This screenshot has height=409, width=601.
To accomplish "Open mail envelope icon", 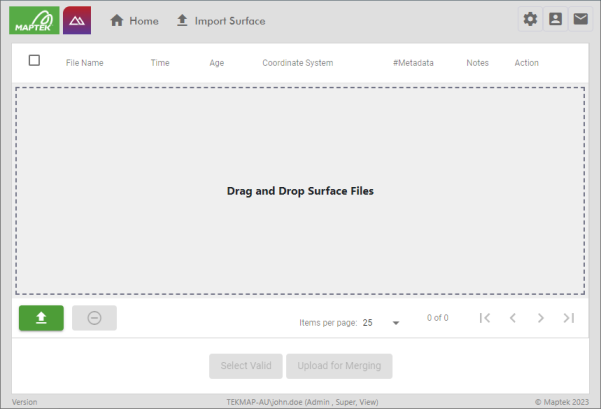I will click(580, 19).
